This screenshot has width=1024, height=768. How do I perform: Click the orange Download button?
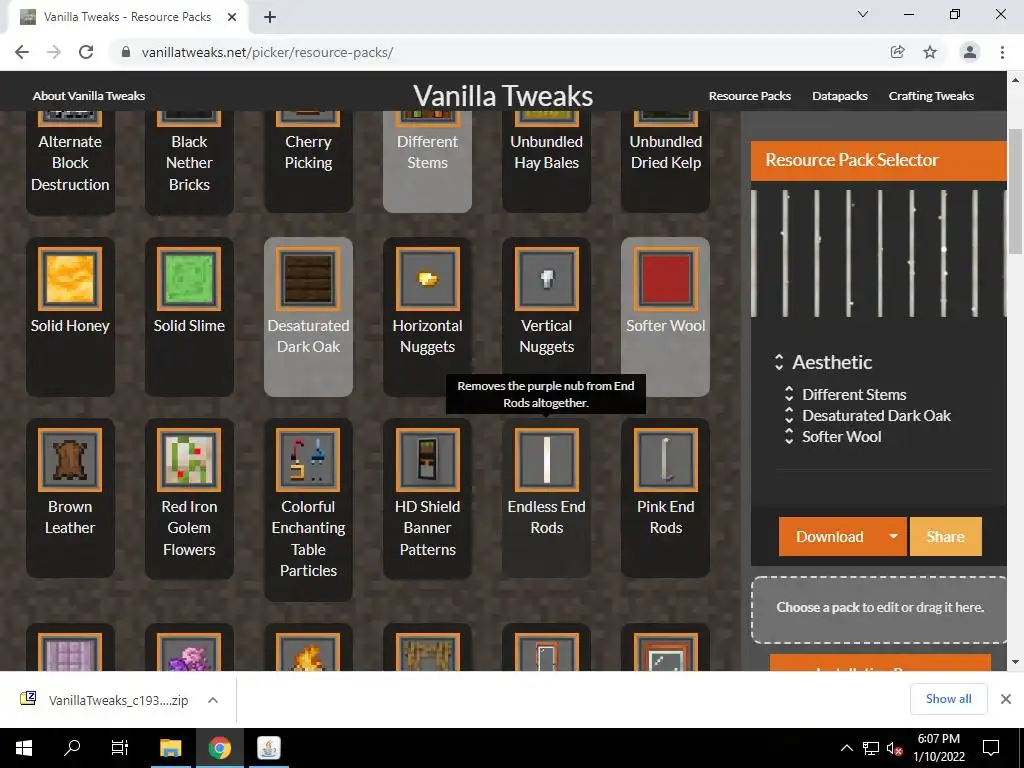[829, 536]
